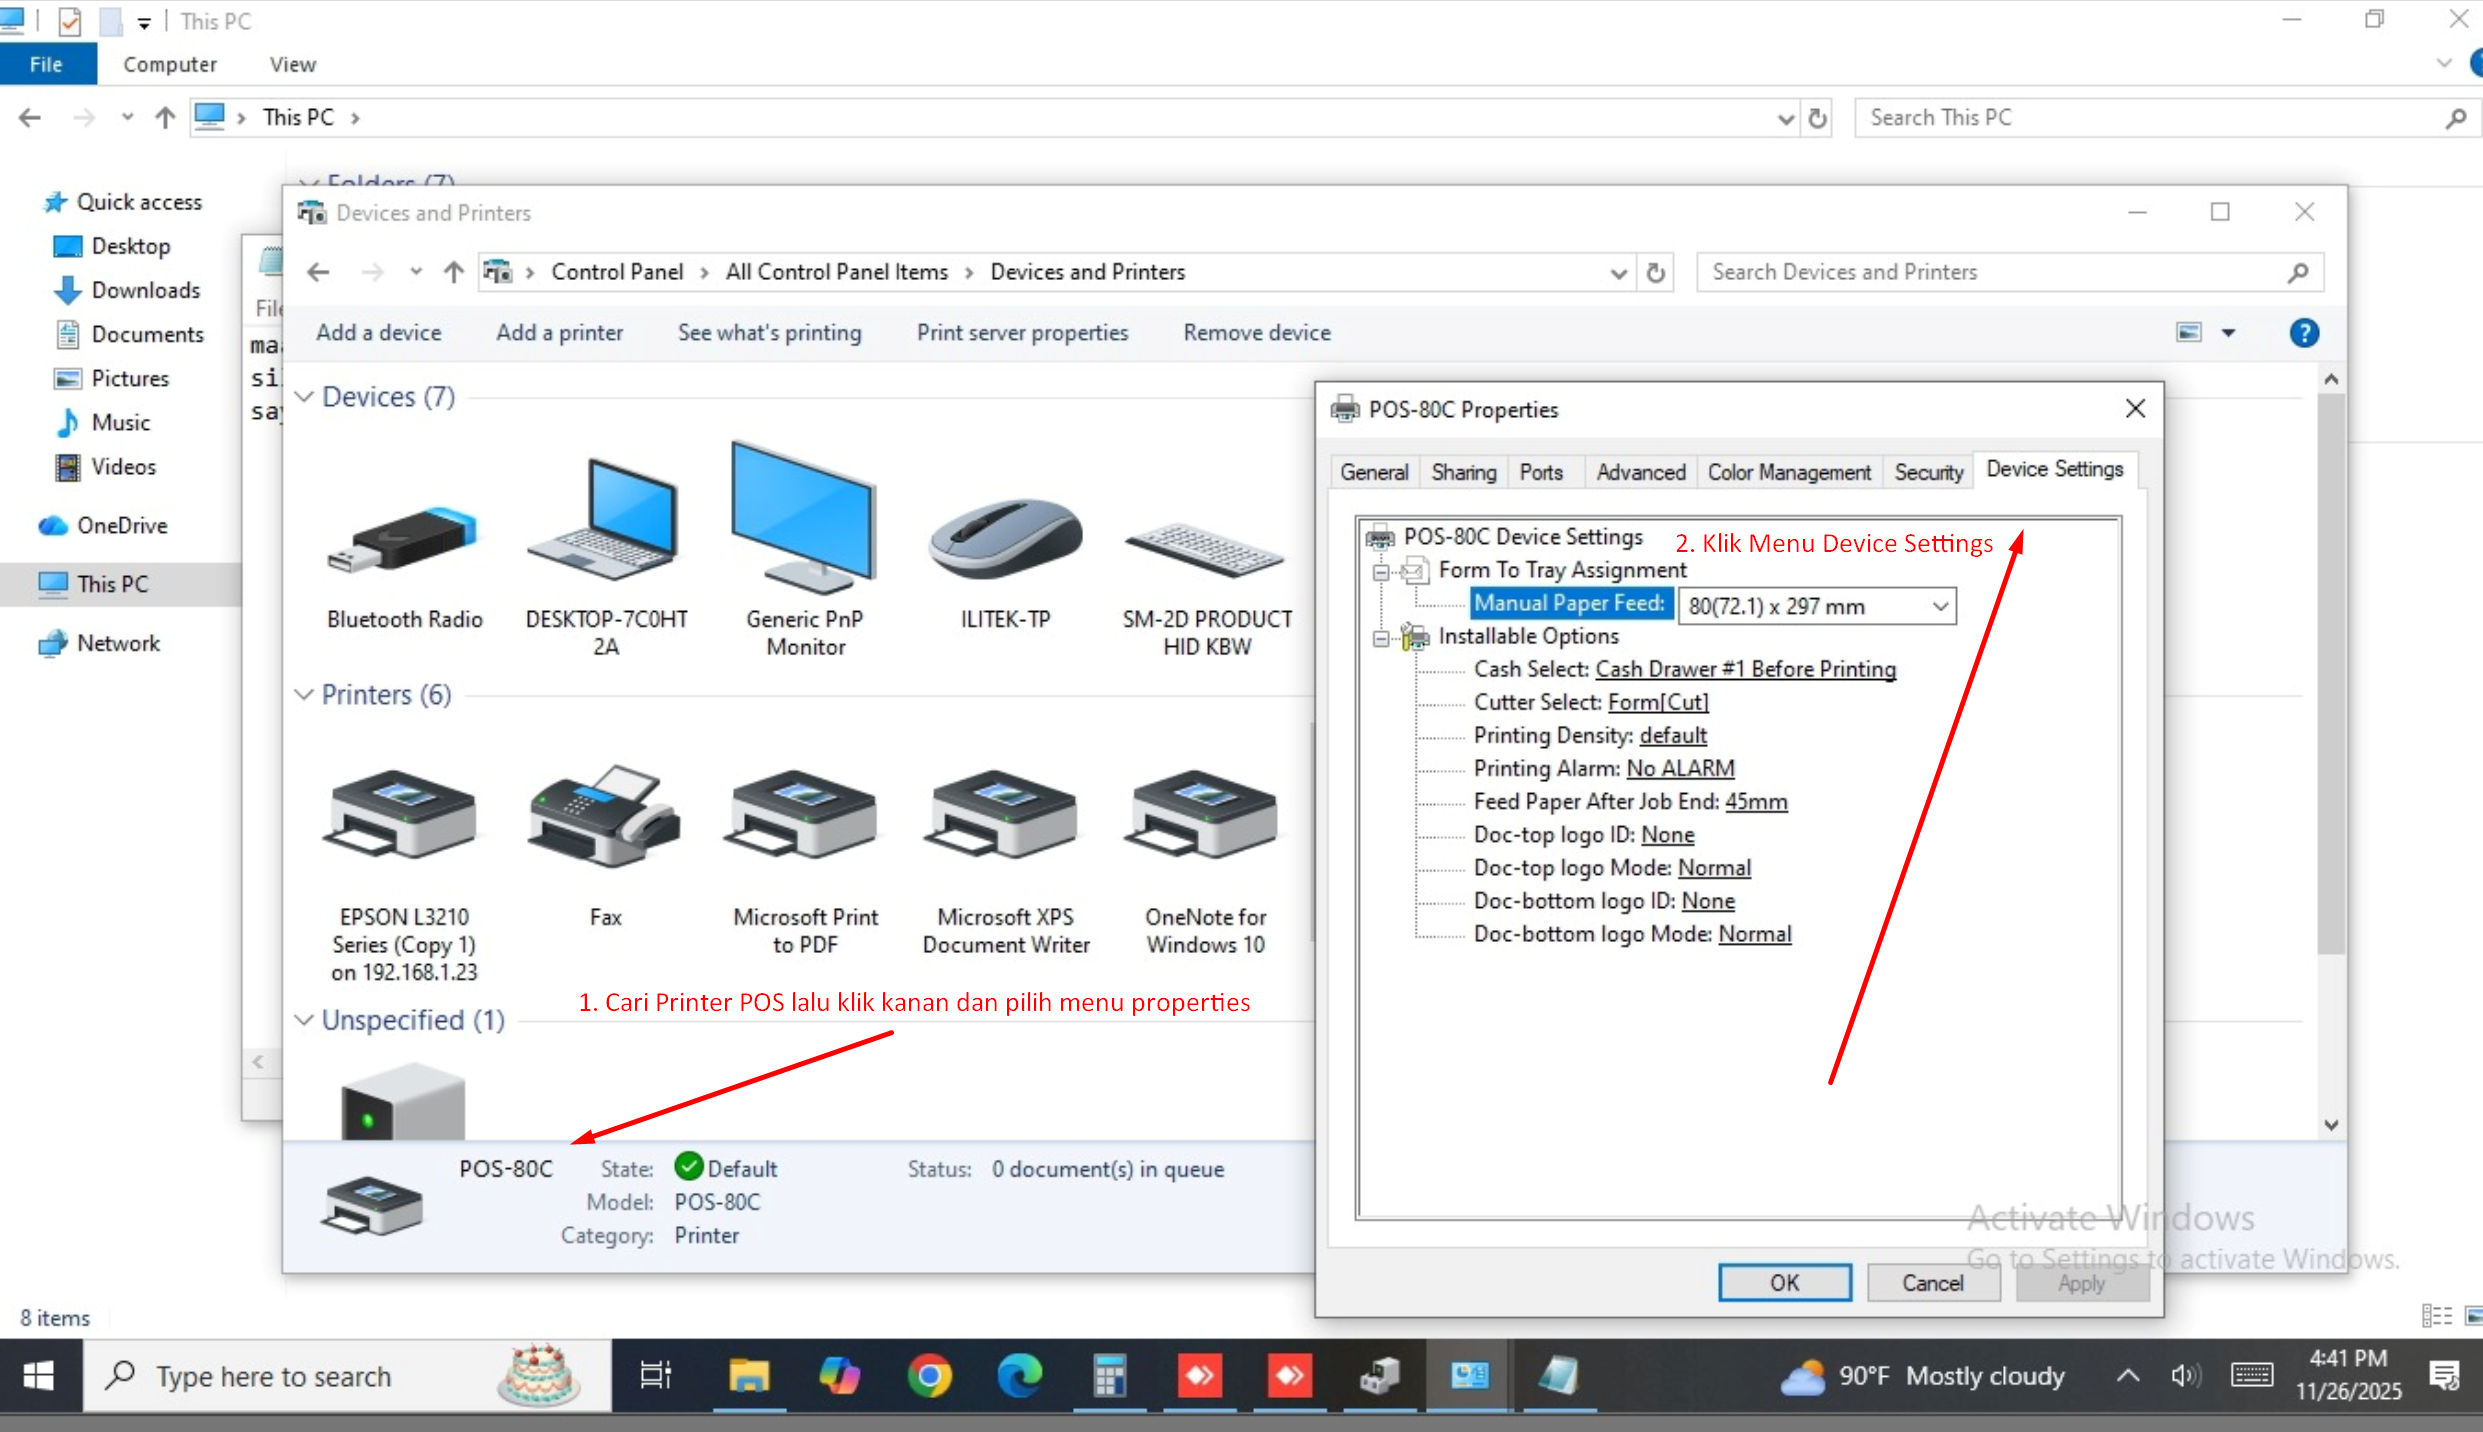Collapse the Printers (6) group
The image size is (2483, 1432).
tap(304, 695)
